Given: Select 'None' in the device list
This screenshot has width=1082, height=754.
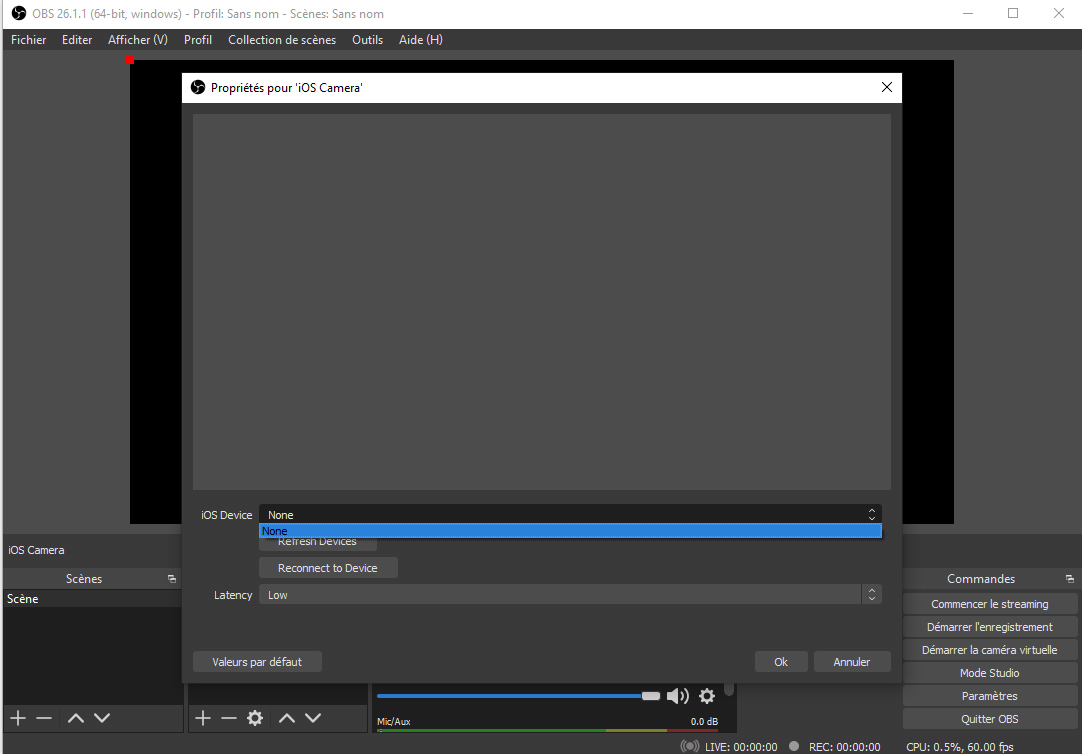Looking at the screenshot, I should click(x=570, y=531).
